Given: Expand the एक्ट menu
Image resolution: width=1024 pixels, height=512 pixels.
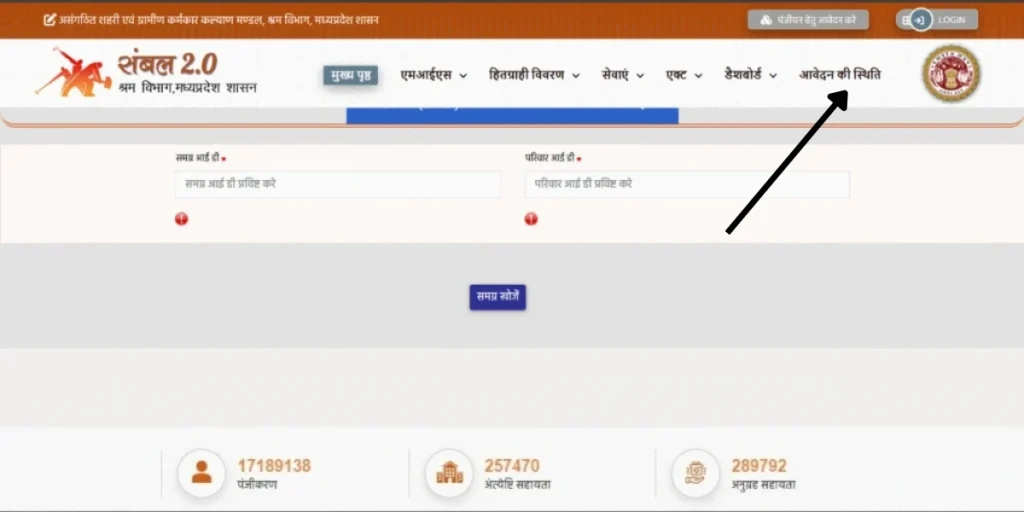Looking at the screenshot, I should 684,75.
